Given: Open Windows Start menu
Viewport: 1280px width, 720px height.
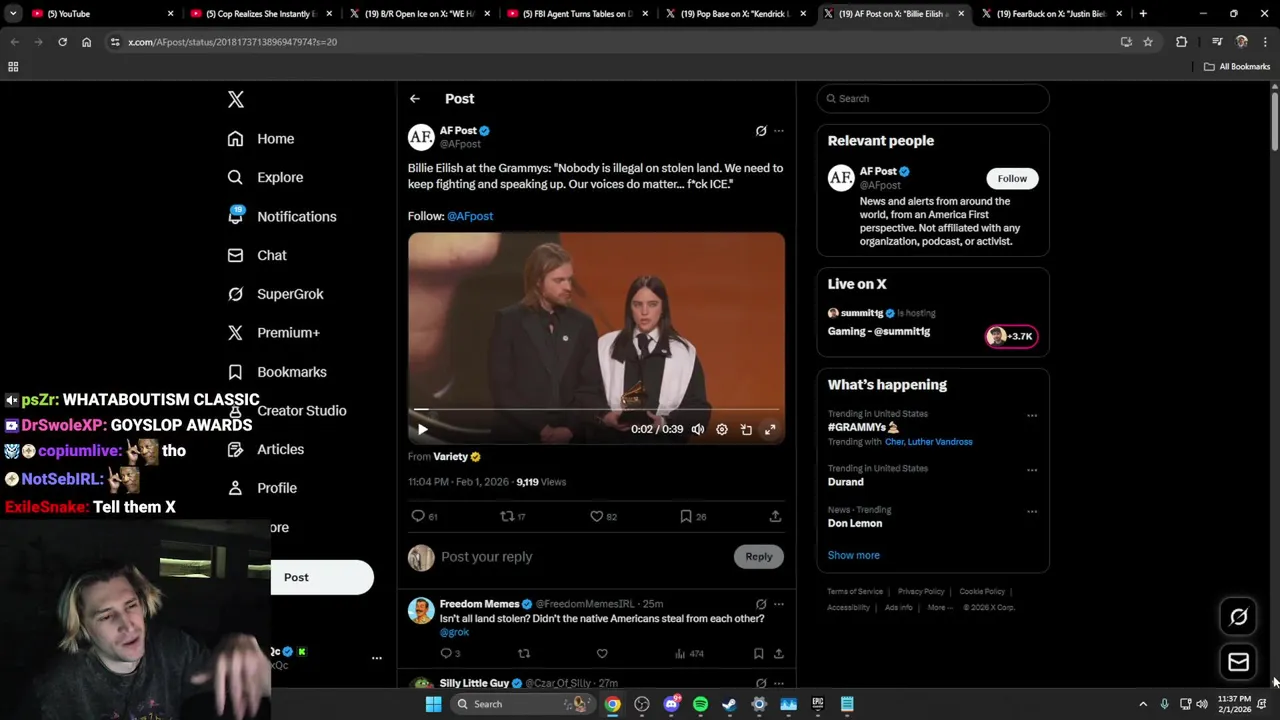Looking at the screenshot, I should coord(433,704).
